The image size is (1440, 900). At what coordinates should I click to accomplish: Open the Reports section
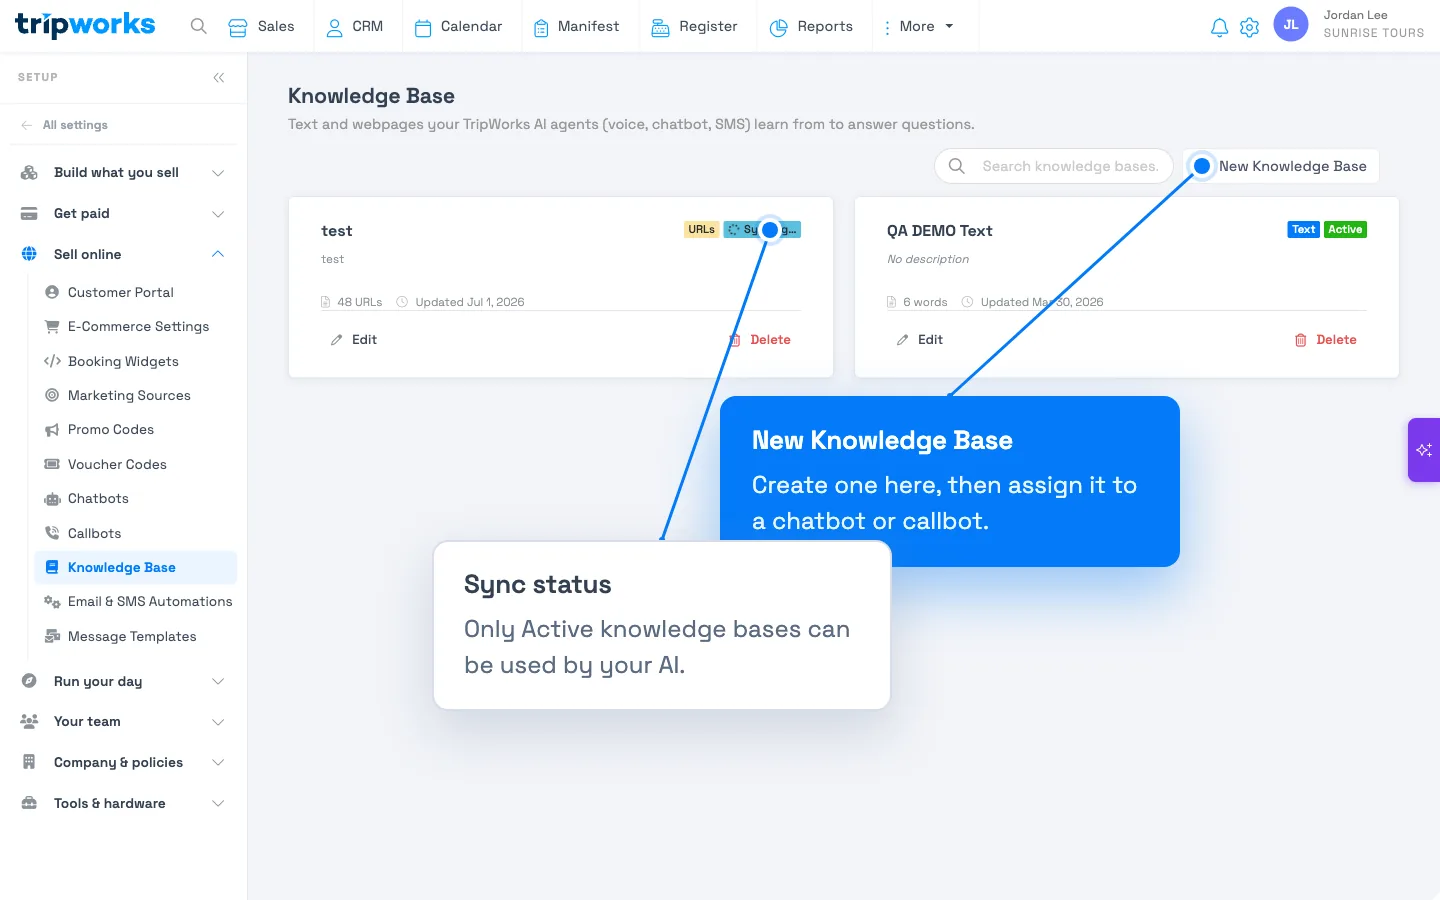tap(812, 27)
